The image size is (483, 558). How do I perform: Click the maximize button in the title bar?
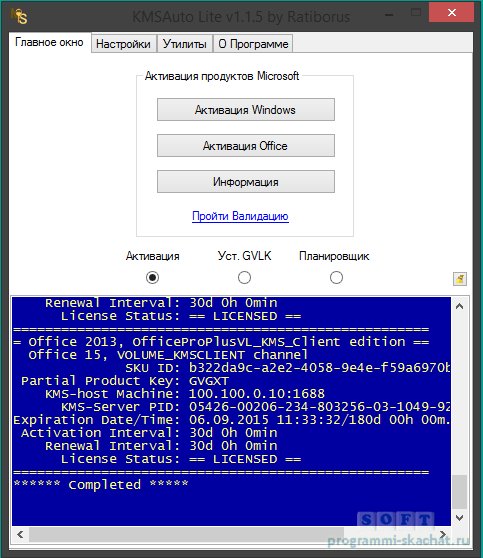click(415, 13)
